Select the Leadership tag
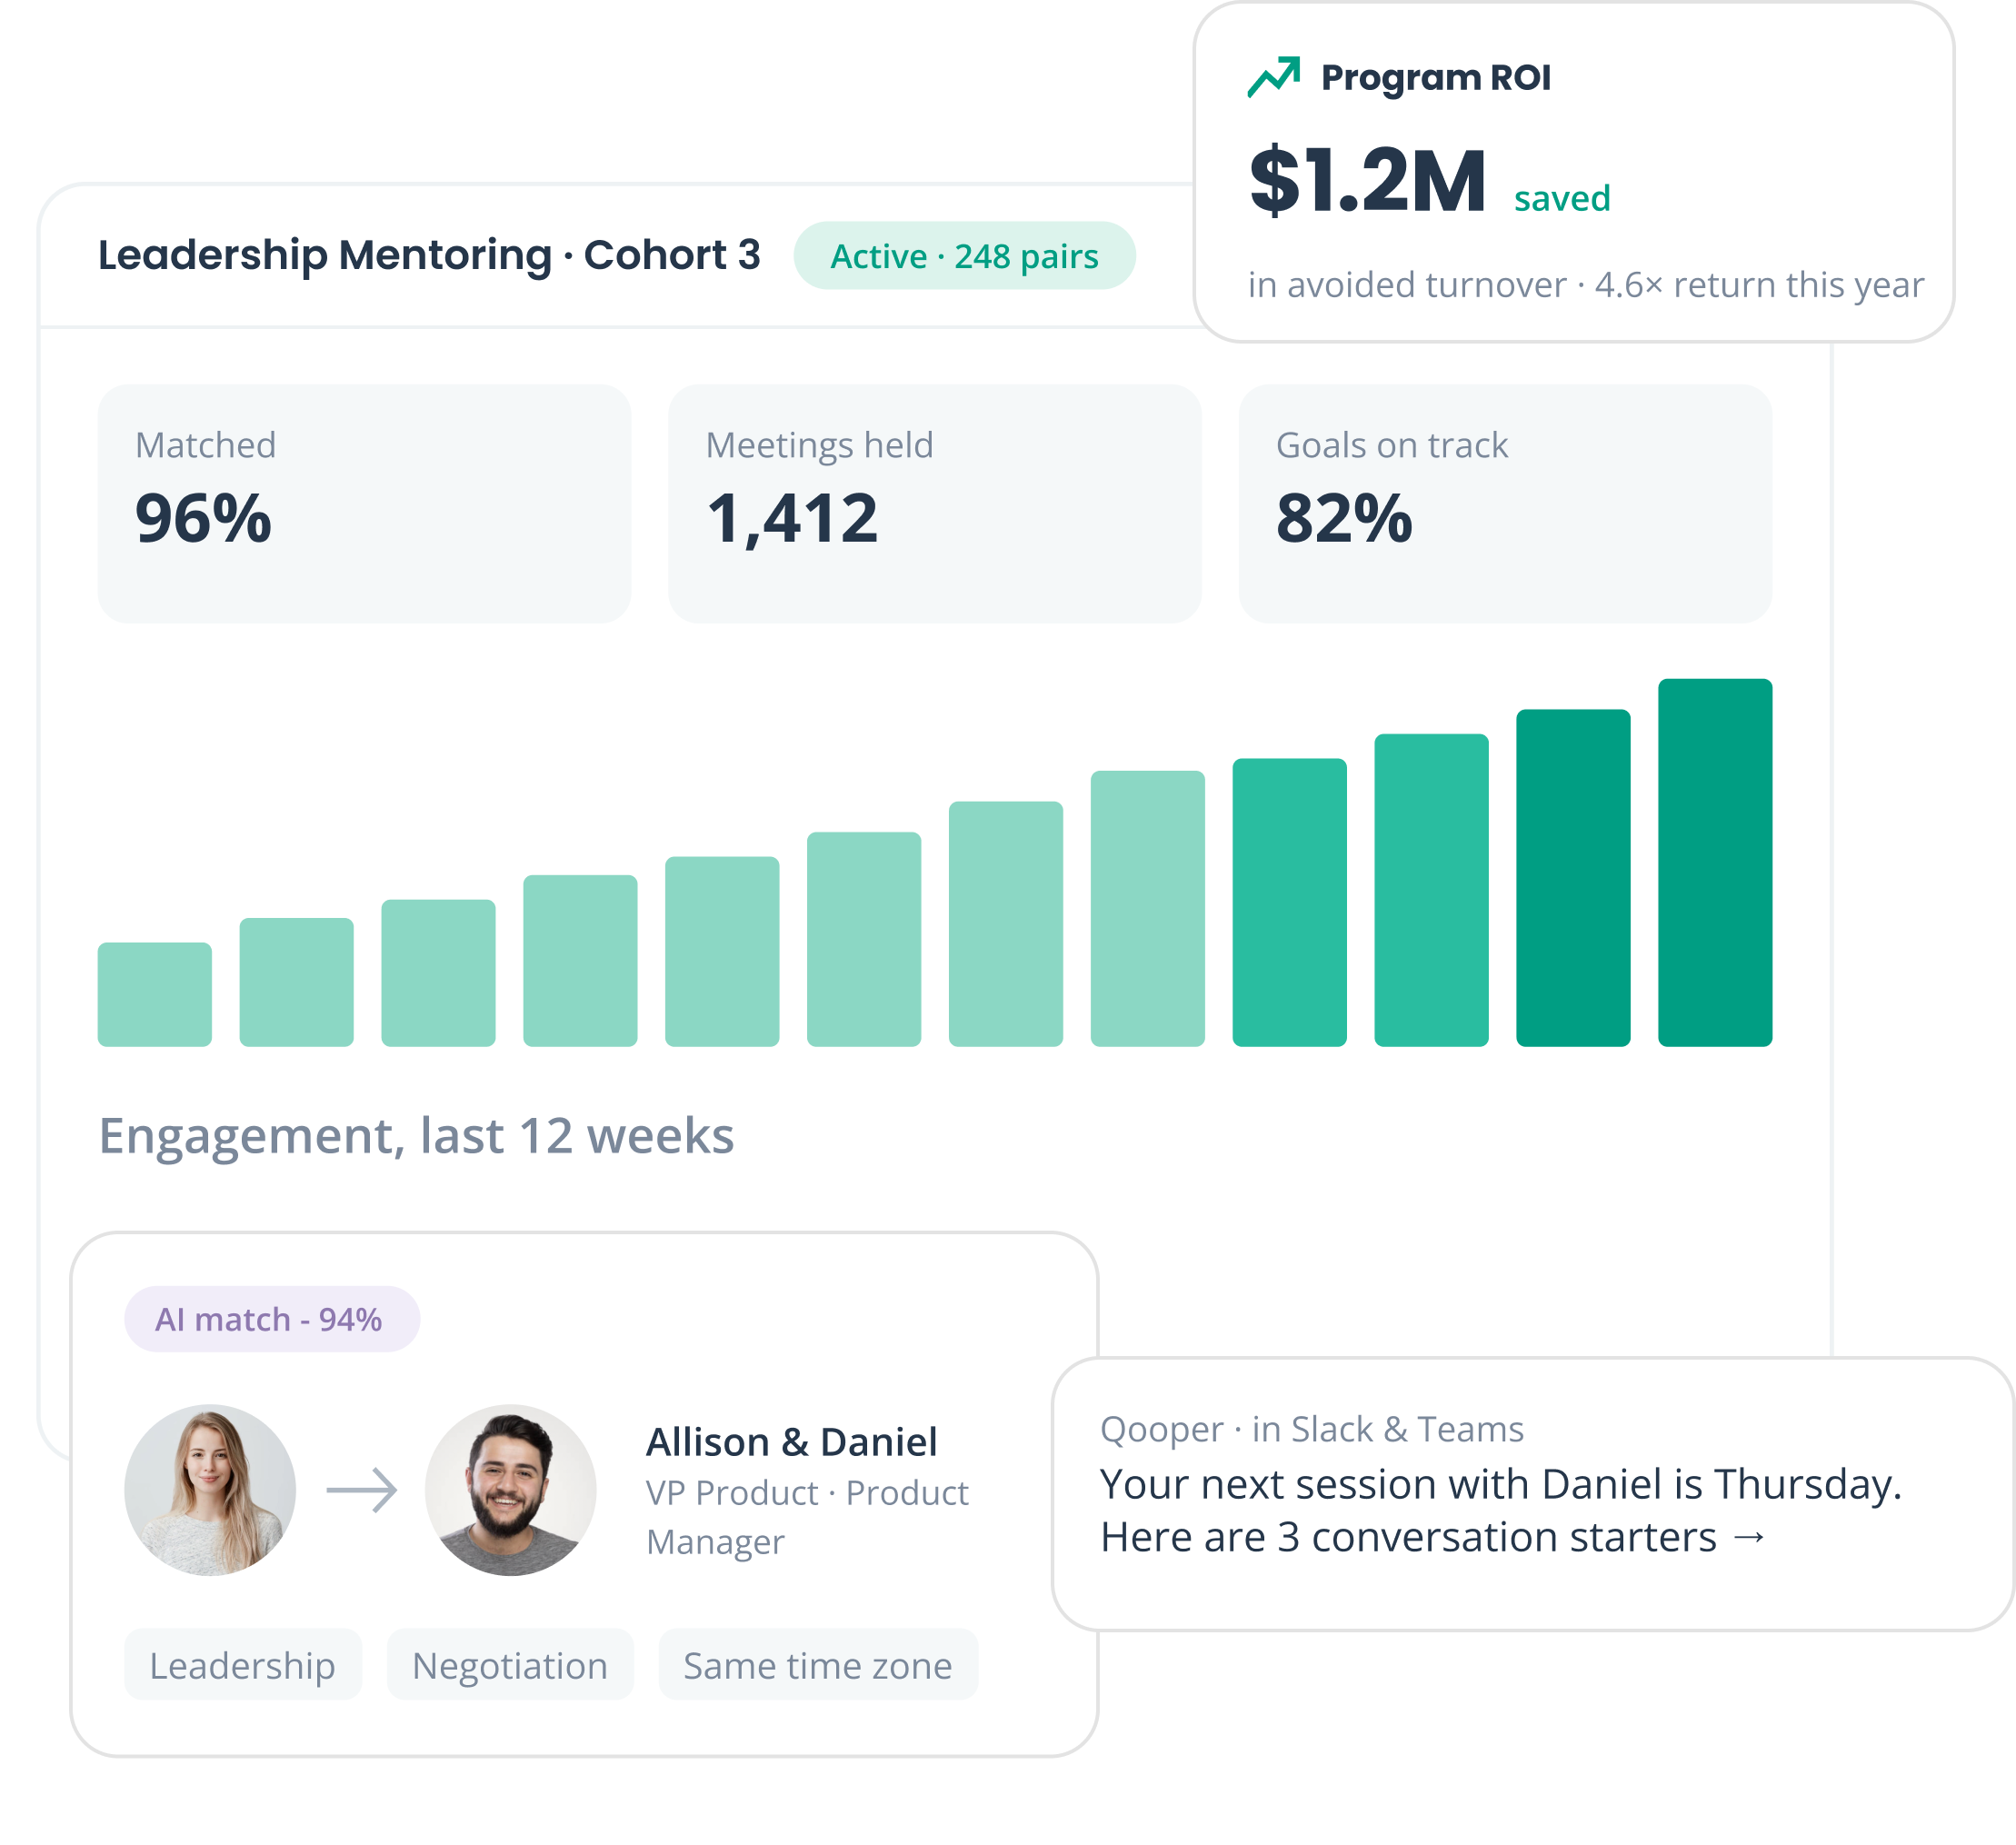The width and height of the screenshot is (2016, 1845). point(242,1665)
